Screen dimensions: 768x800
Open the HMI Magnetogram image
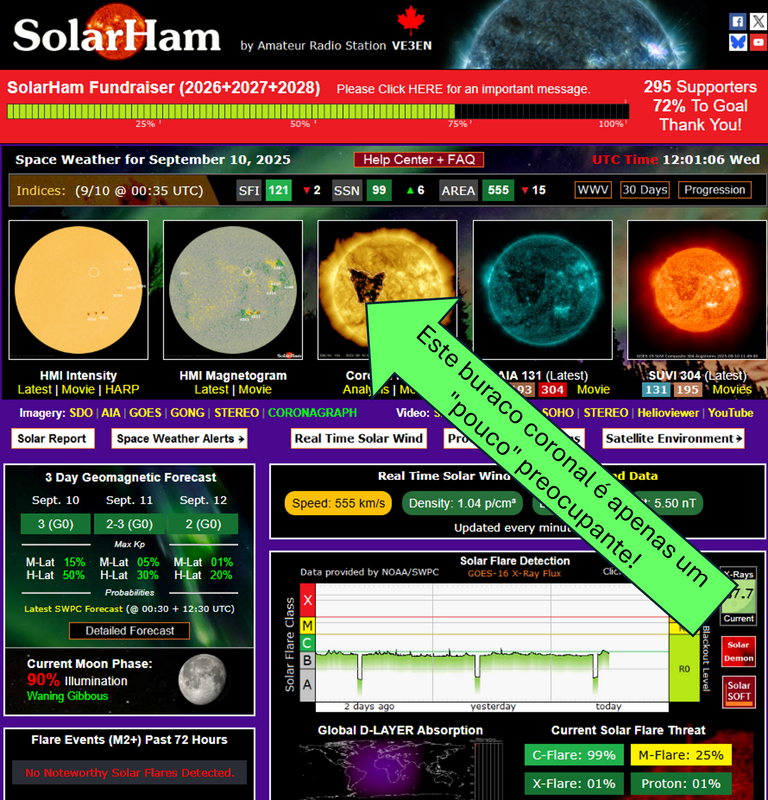pyautogui.click(x=233, y=290)
